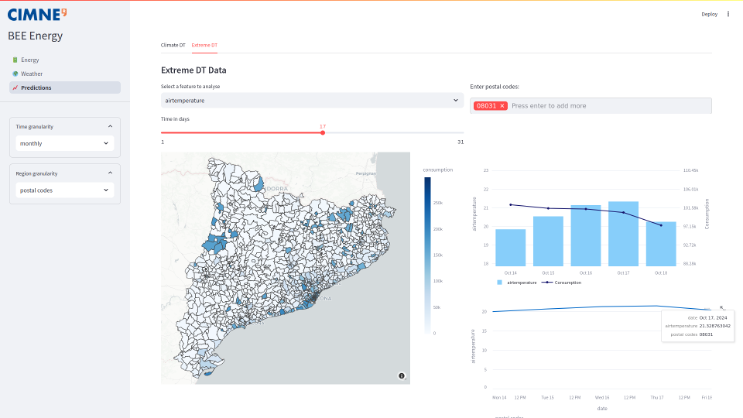This screenshot has height=418, width=743.
Task: Expand the airtemperature feature dropdown
Action: coord(311,100)
